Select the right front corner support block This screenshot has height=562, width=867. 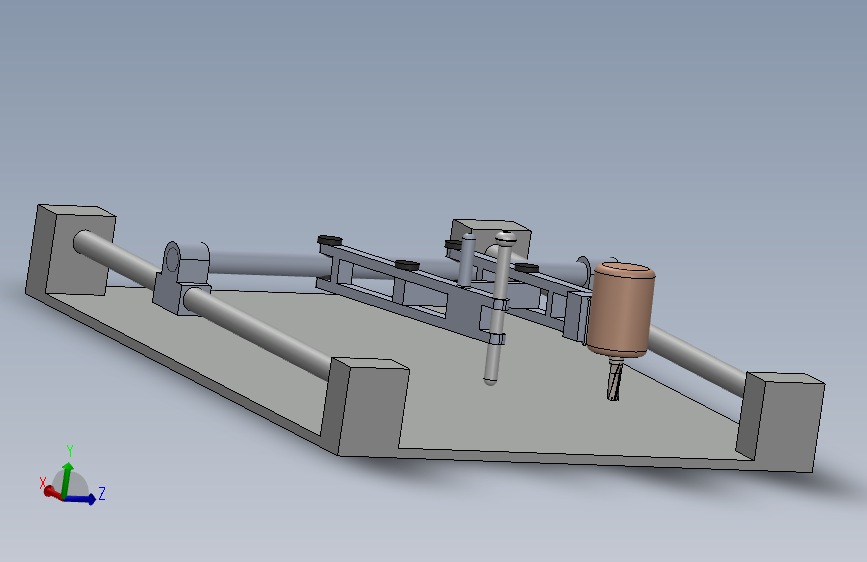tap(781, 422)
